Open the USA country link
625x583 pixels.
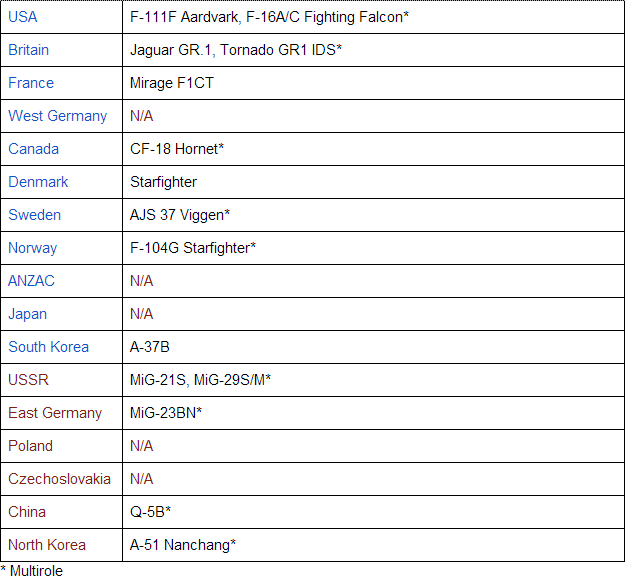[23, 17]
